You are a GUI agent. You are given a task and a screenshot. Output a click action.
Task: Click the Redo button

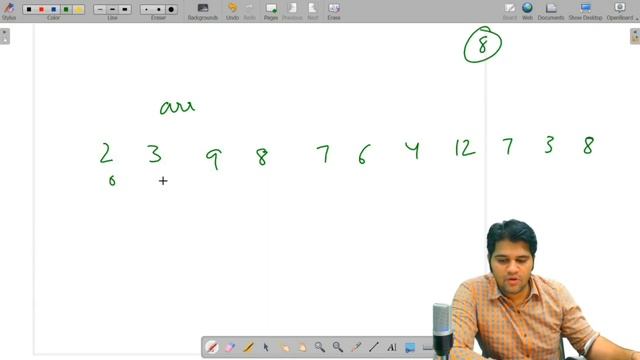[x=249, y=11]
